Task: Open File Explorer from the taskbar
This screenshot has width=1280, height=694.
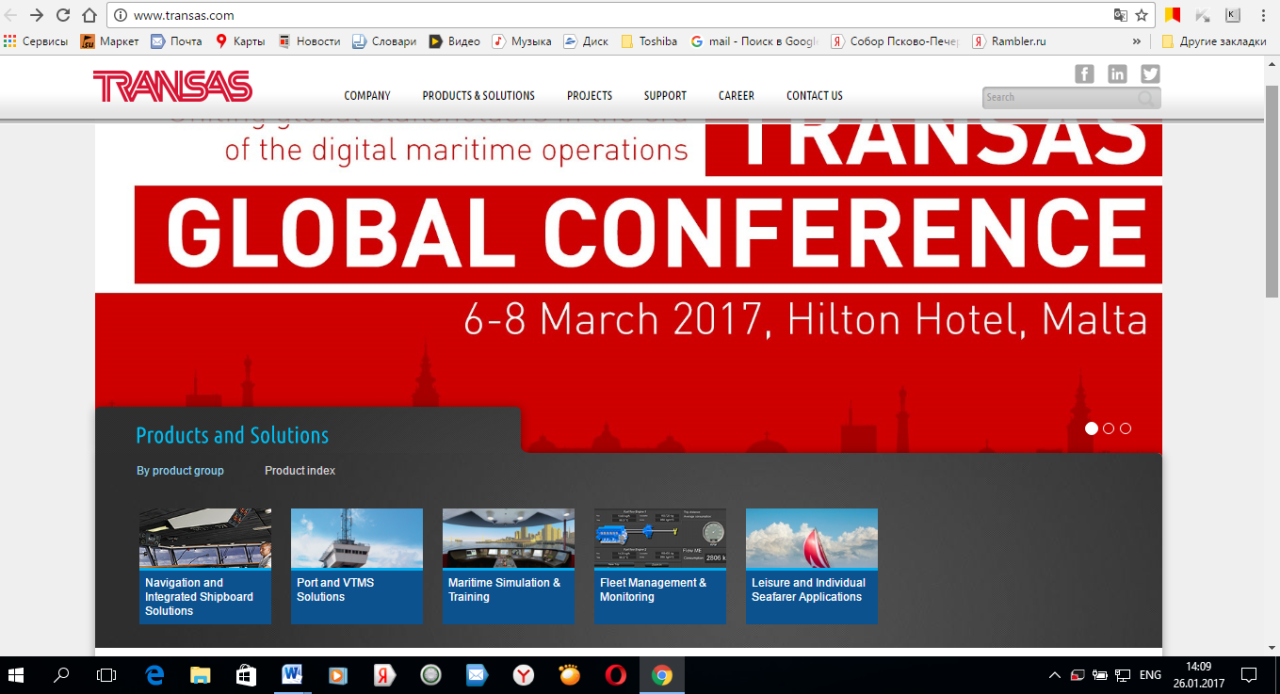Action: [x=200, y=675]
